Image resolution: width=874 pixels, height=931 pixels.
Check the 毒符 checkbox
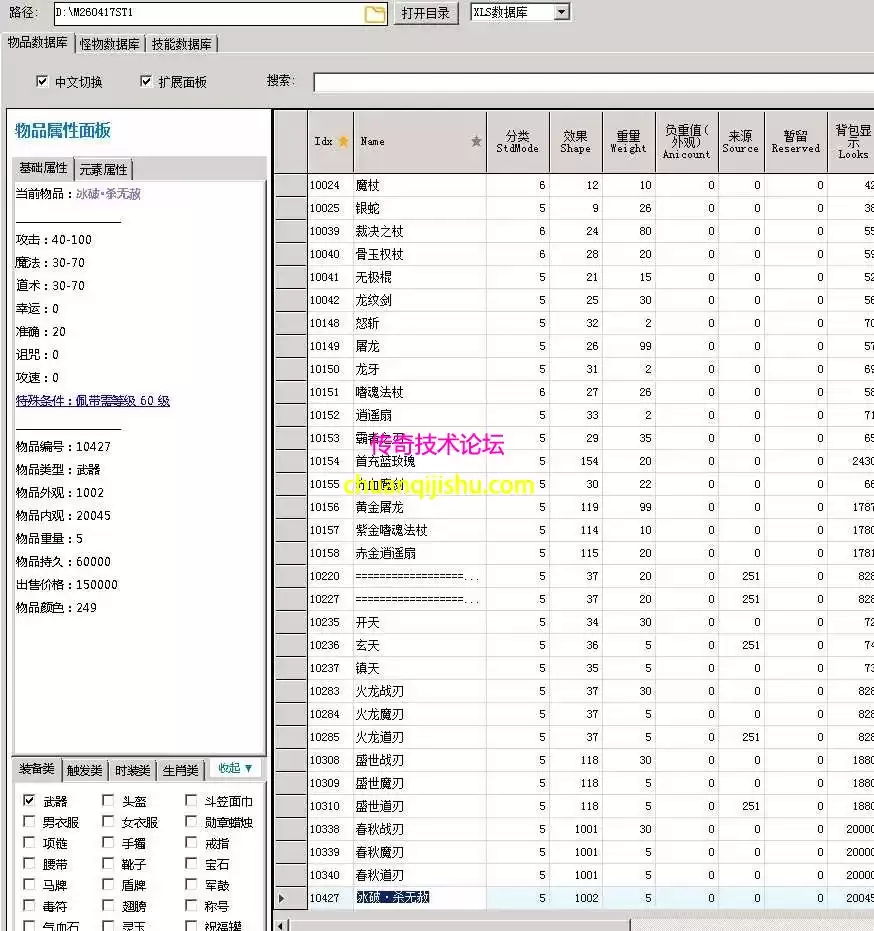tap(28, 905)
